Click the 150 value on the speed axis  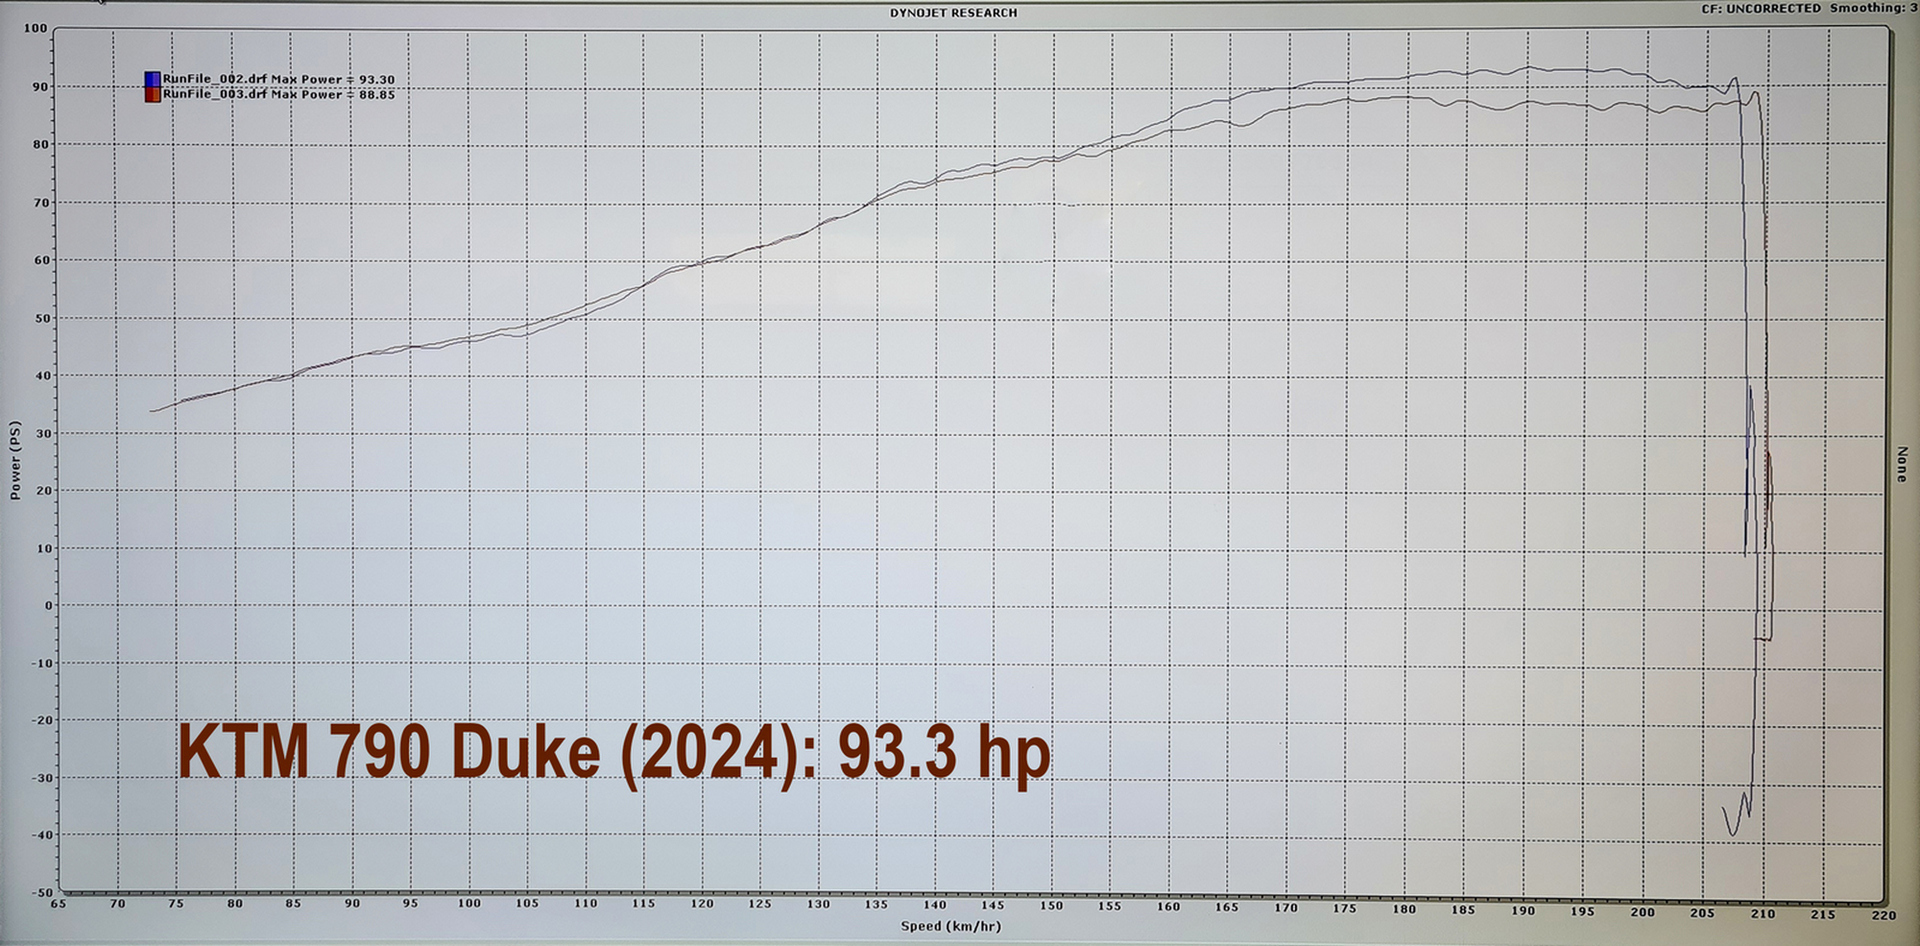point(1050,905)
